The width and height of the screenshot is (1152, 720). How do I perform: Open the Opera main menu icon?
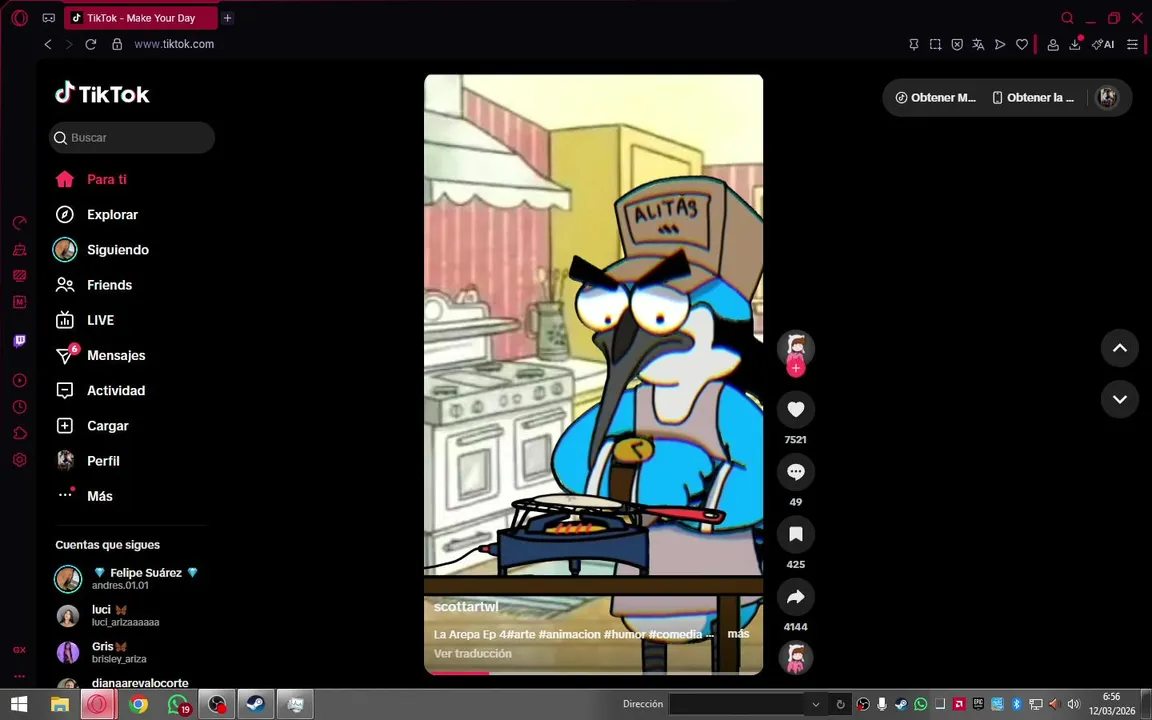[20, 18]
